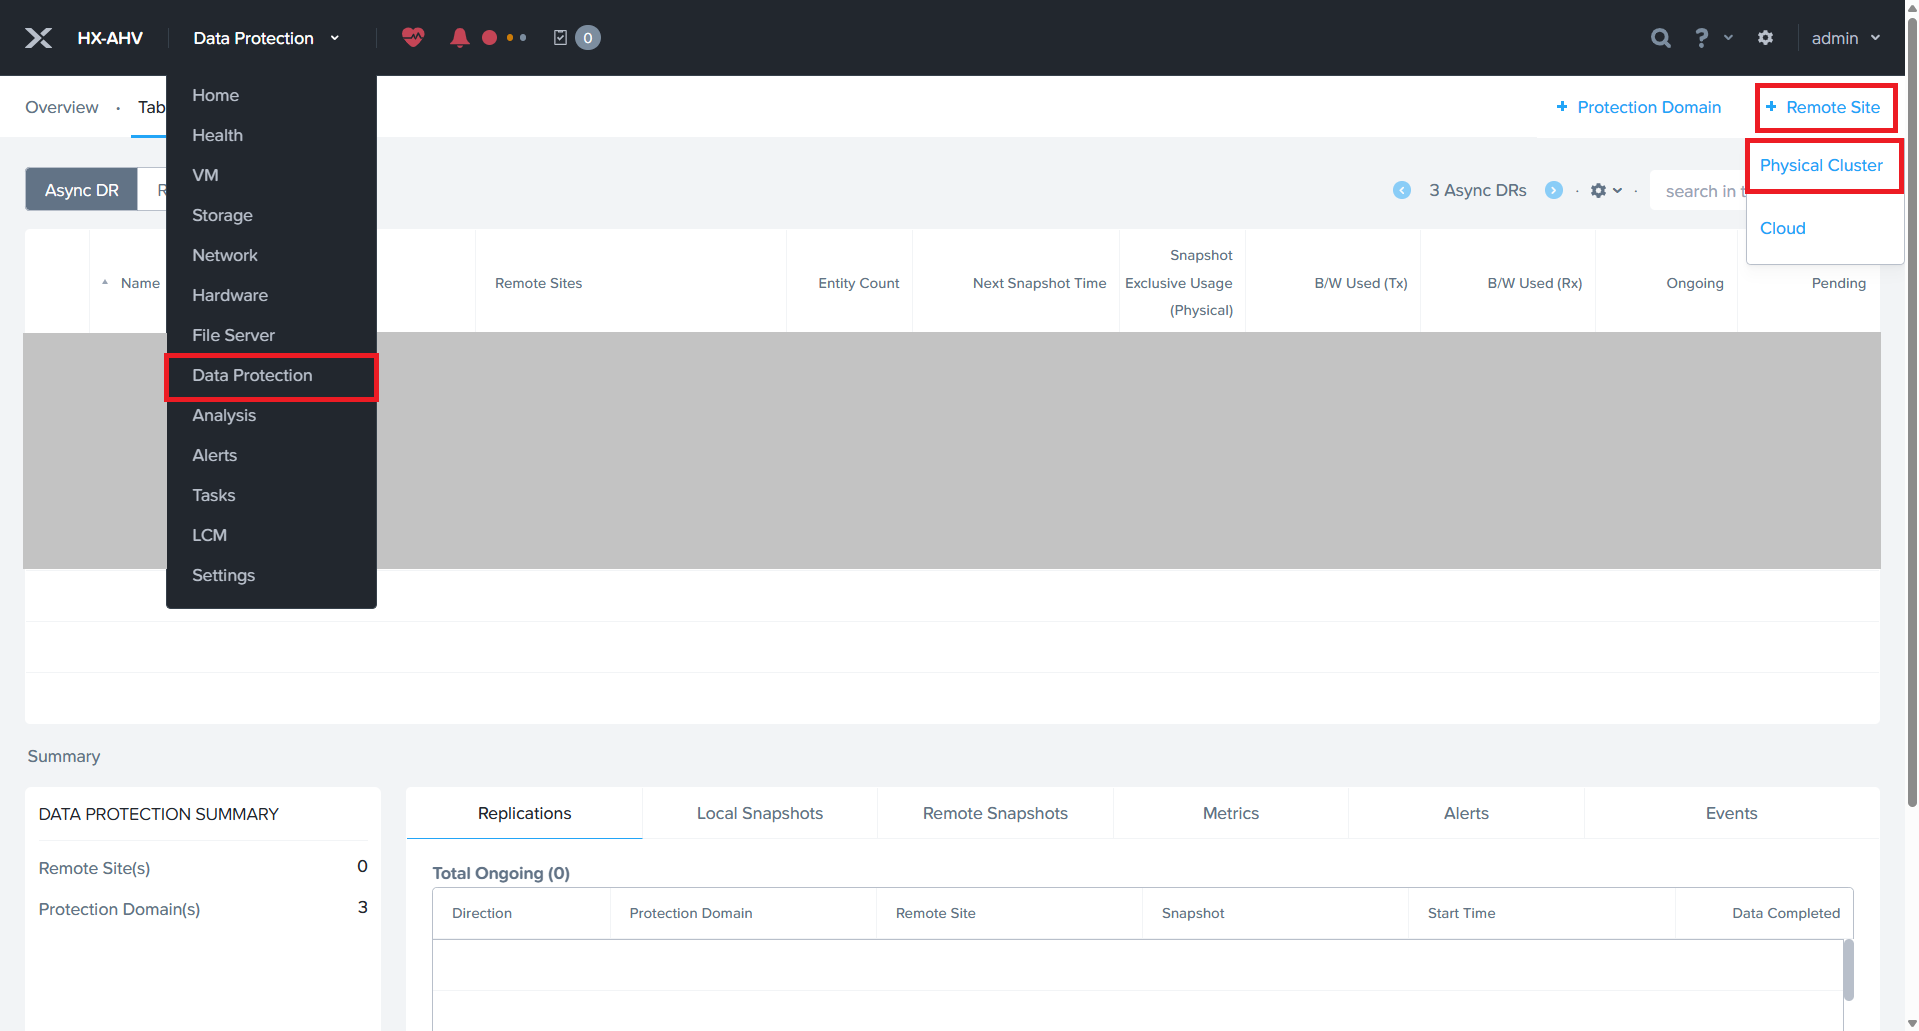The height and width of the screenshot is (1031, 1919).
Task: Click the replications table vertical scrollbar
Action: click(1848, 969)
